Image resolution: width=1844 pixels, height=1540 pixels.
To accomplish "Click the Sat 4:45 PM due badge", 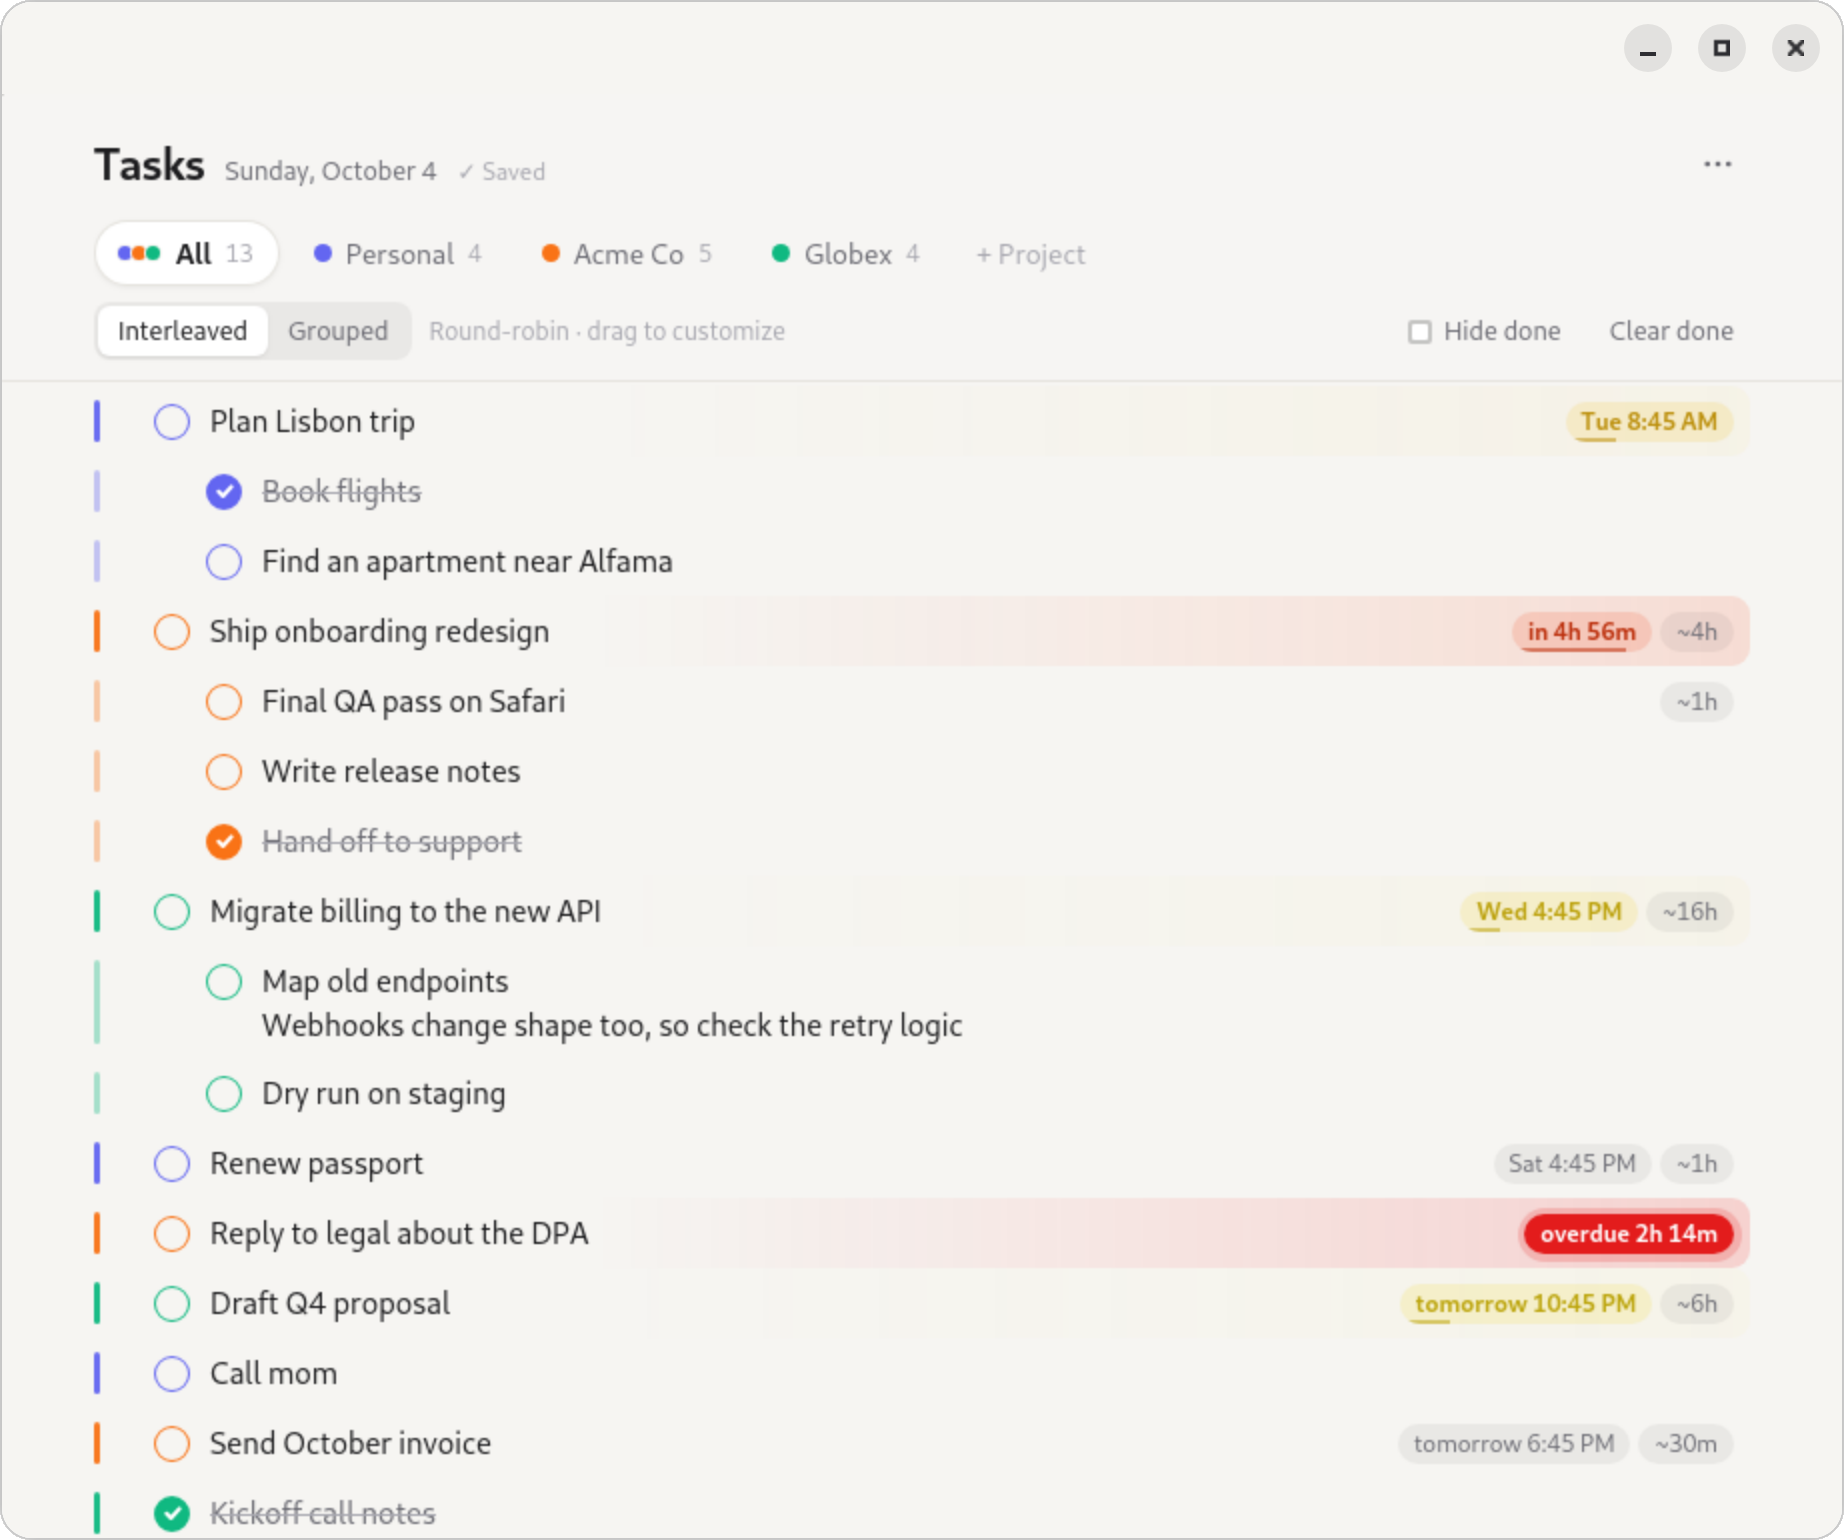I will pyautogui.click(x=1572, y=1164).
